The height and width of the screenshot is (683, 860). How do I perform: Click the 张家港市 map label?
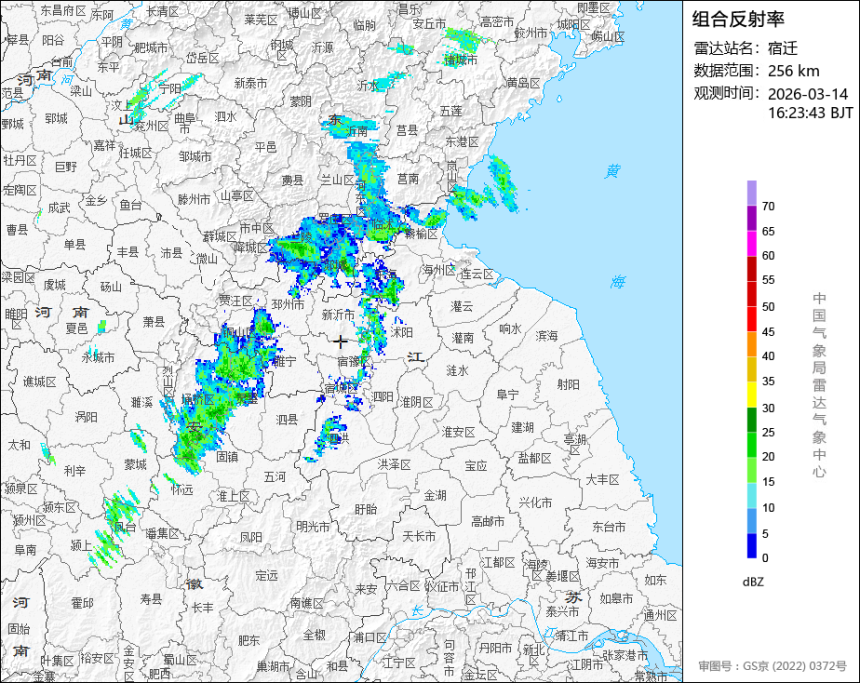[x=625, y=655]
